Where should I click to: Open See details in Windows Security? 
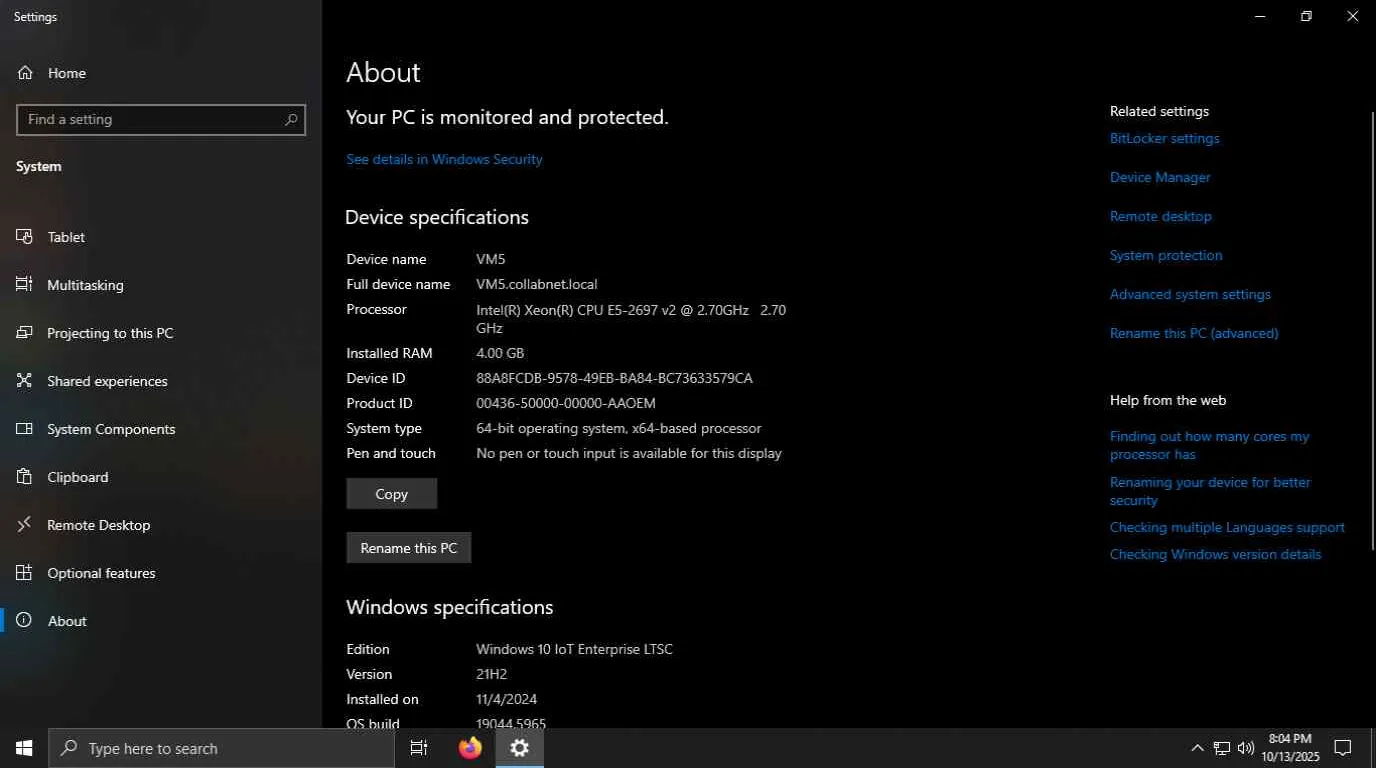click(444, 159)
